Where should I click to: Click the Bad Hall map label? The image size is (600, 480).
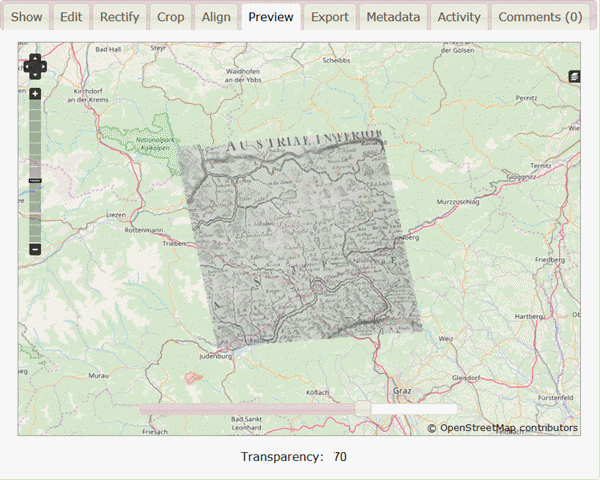(108, 49)
